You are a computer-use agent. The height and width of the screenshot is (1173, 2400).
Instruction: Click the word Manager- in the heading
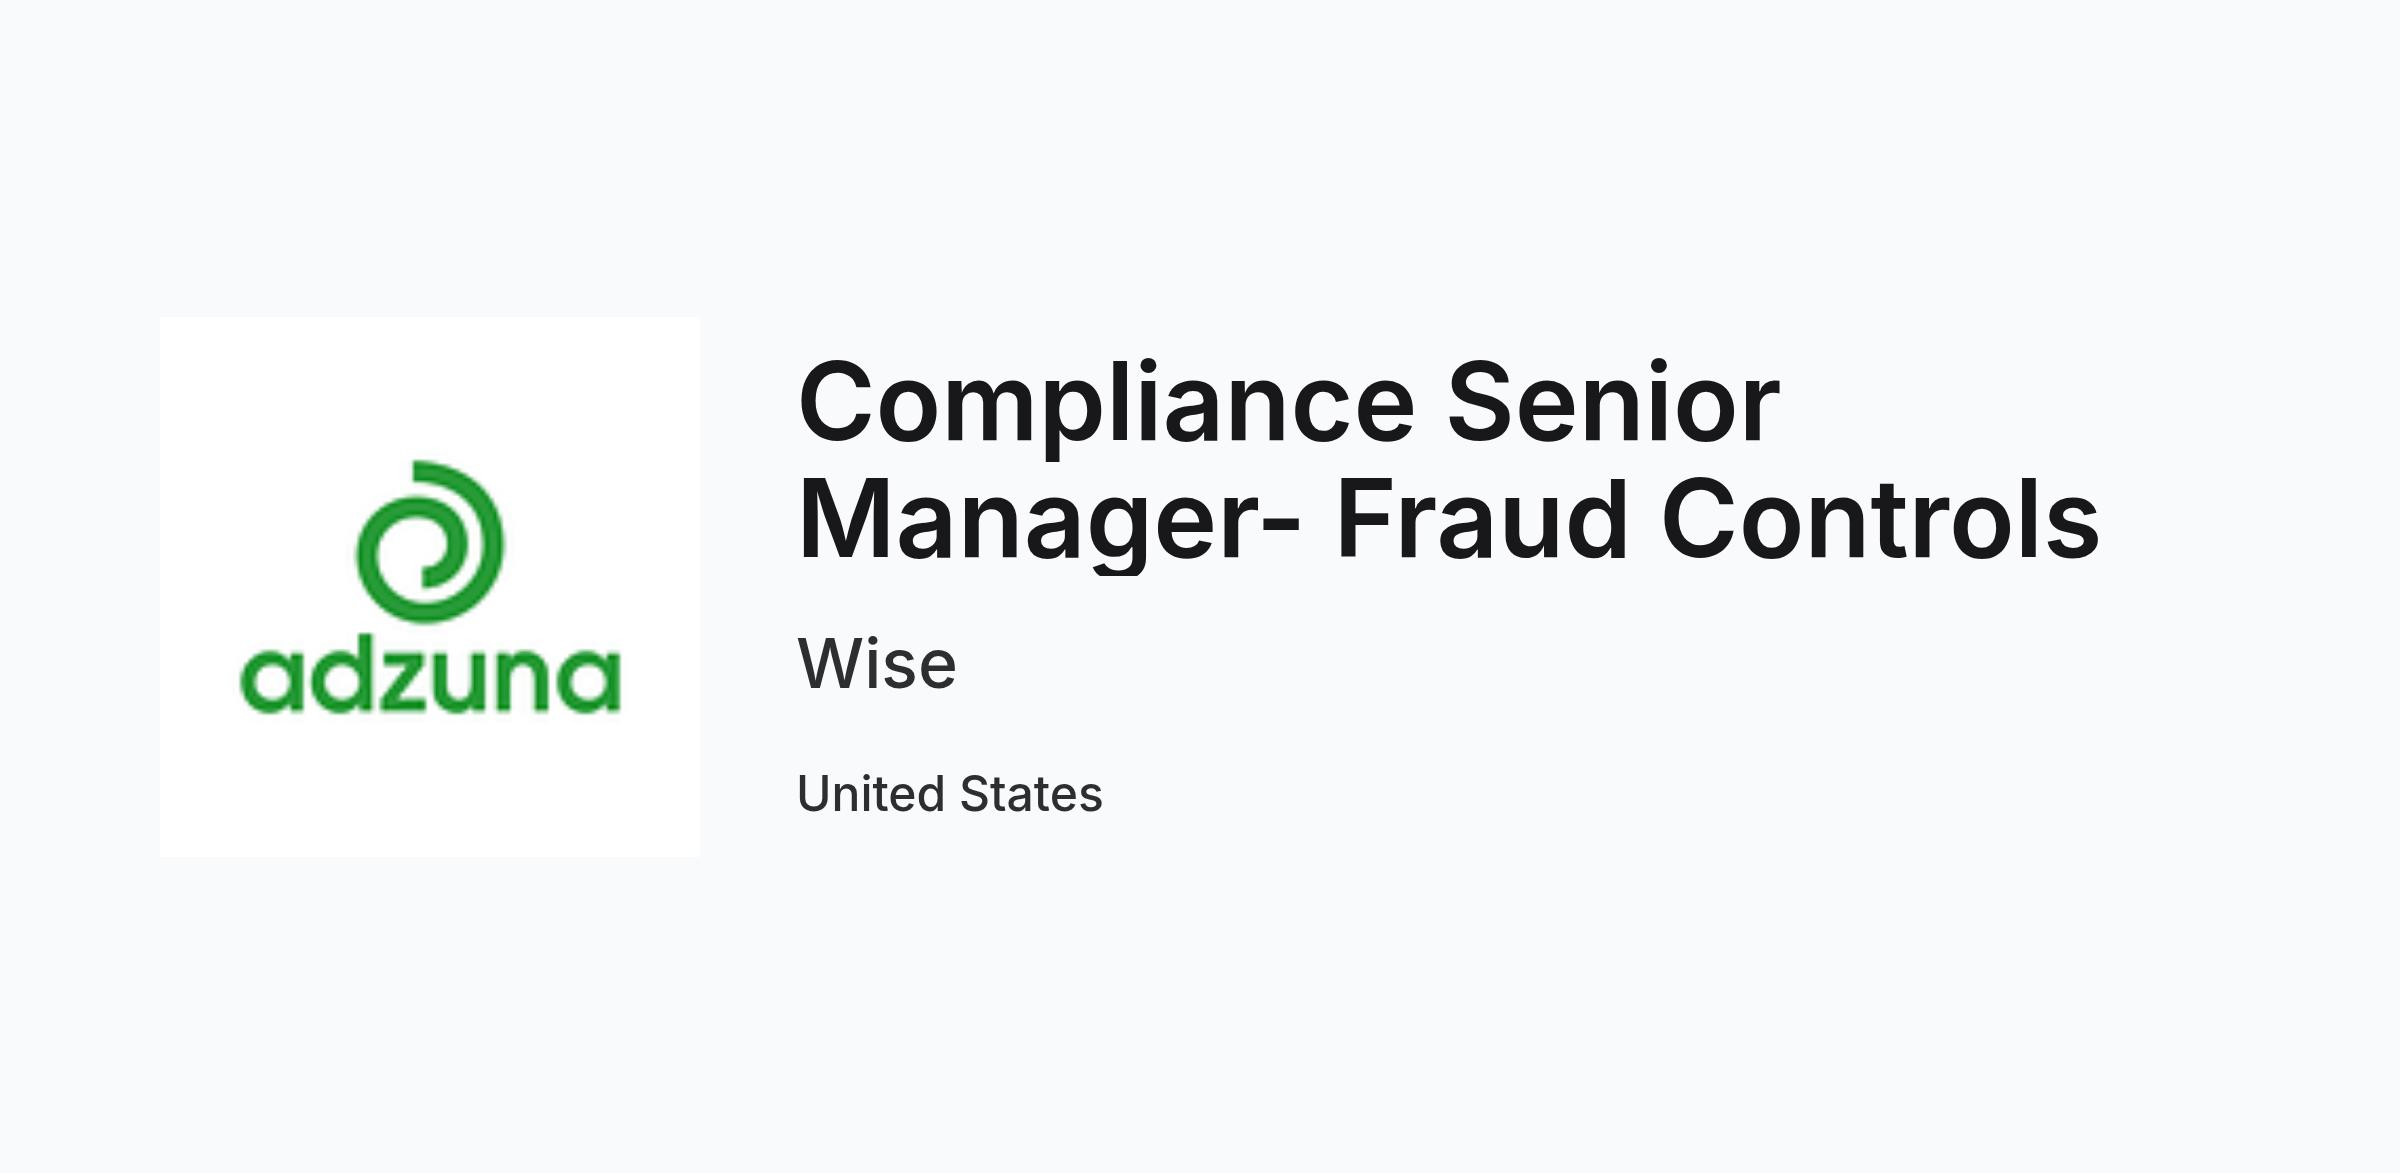tap(1049, 522)
